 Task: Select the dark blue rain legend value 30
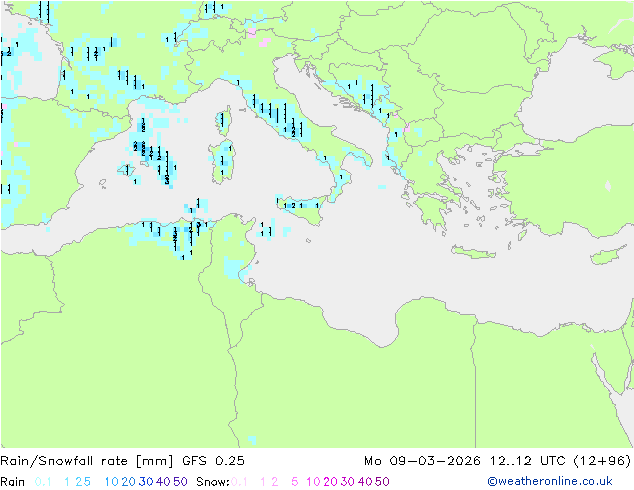pos(146,482)
